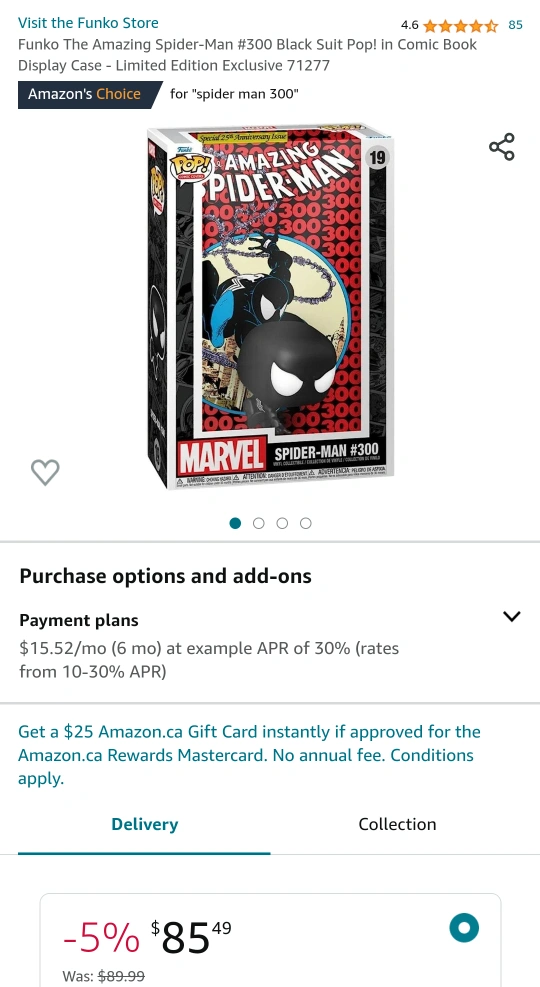Image resolution: width=540 pixels, height=987 pixels.
Task: Visit the Funko Store link
Action: (x=88, y=23)
